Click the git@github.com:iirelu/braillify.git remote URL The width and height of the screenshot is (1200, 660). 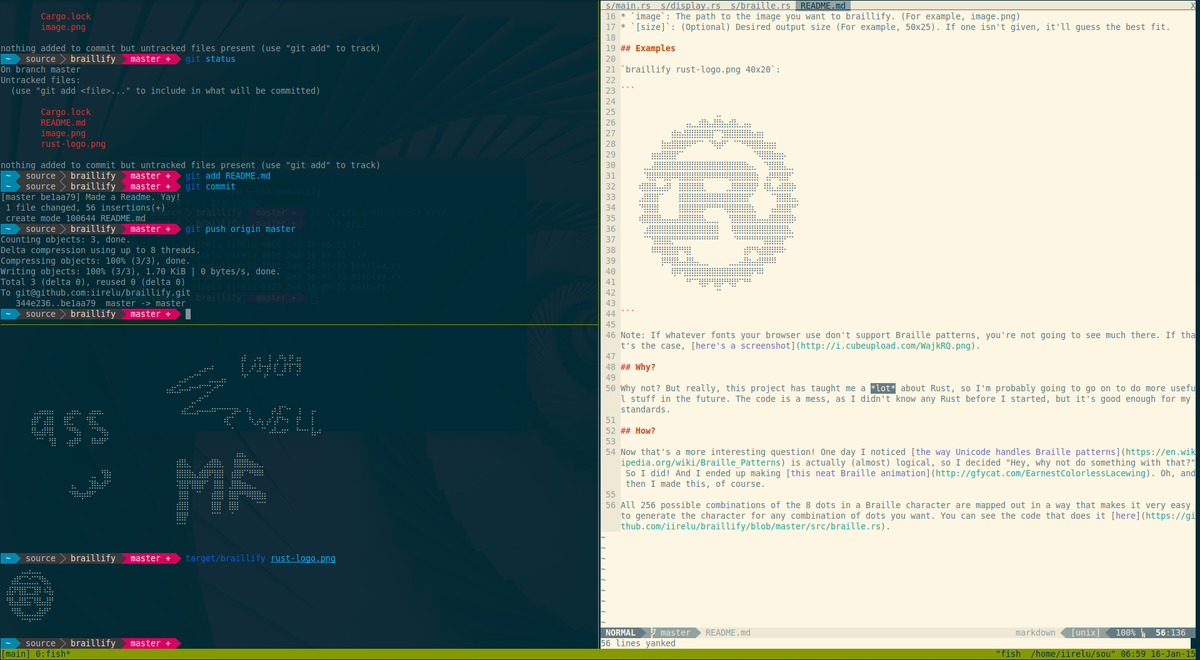click(103, 293)
